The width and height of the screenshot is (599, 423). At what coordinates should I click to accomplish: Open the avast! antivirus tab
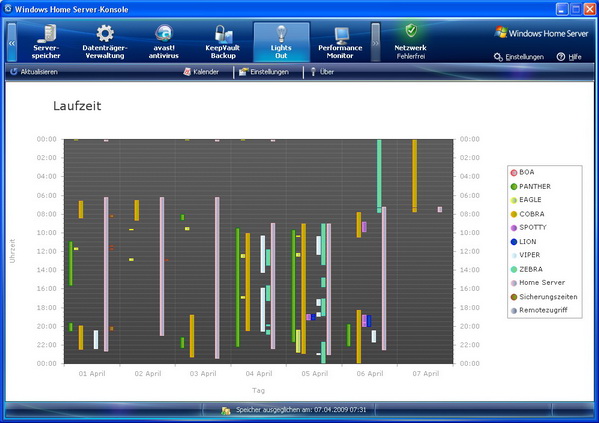tap(164, 42)
